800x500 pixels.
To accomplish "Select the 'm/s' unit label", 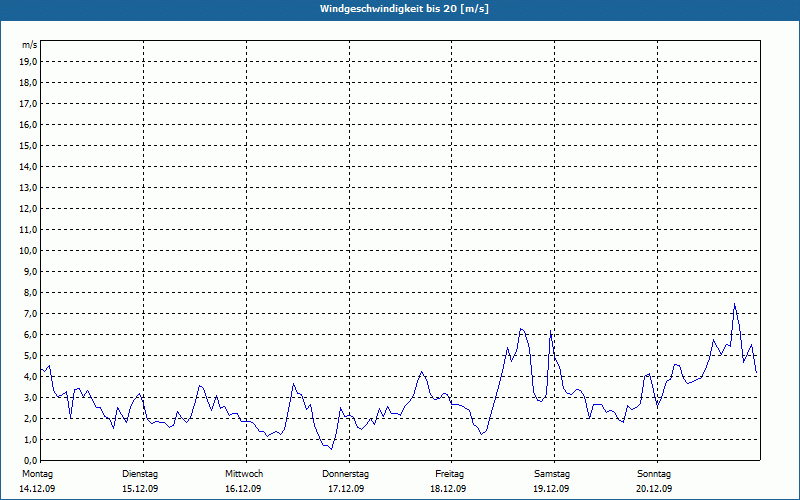I will click(x=30, y=45).
